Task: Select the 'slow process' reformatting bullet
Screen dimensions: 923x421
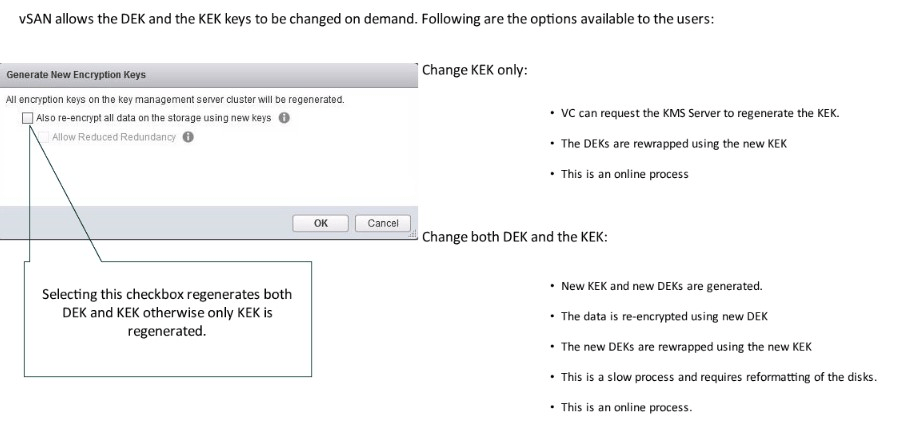Action: 718,377
